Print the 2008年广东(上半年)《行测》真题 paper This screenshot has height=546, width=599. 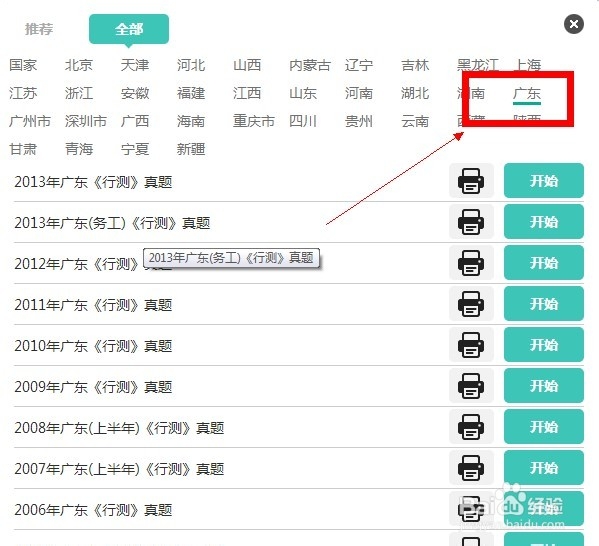[x=471, y=427]
